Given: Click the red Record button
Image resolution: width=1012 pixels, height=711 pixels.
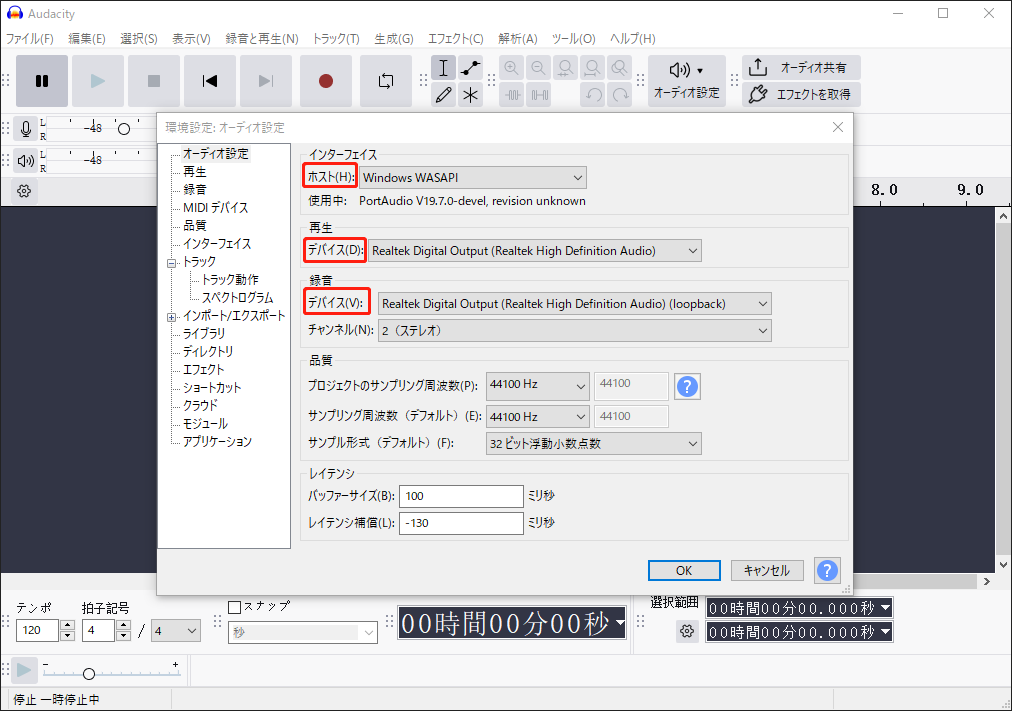Looking at the screenshot, I should [x=326, y=82].
